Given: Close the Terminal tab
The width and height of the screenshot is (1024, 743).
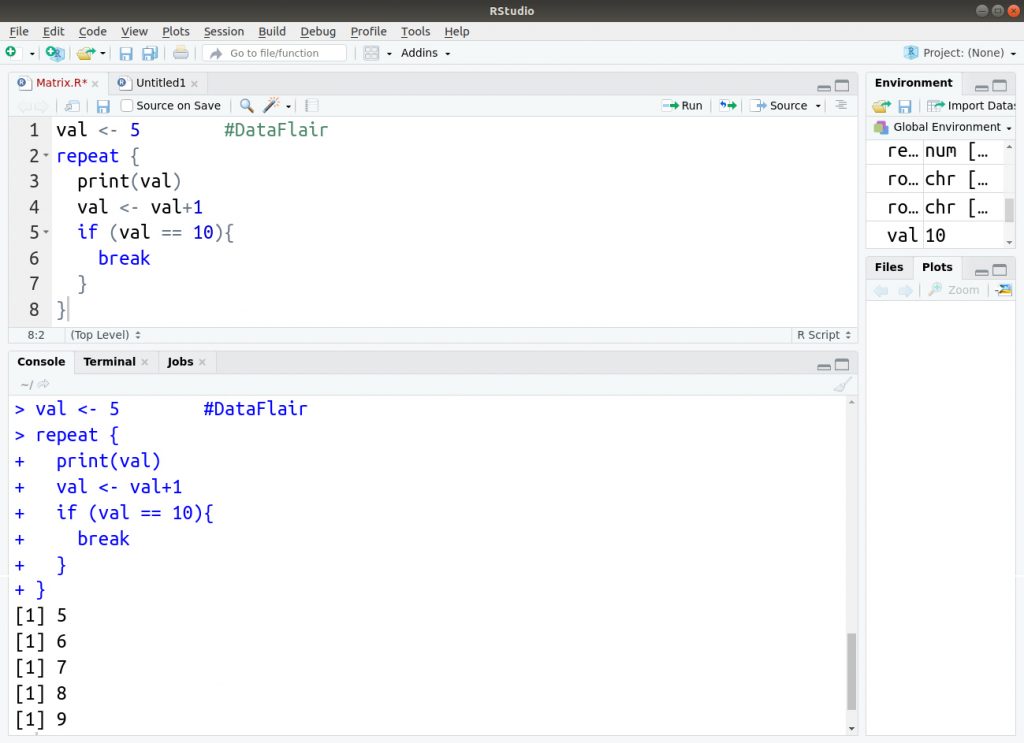Looking at the screenshot, I should coord(145,362).
